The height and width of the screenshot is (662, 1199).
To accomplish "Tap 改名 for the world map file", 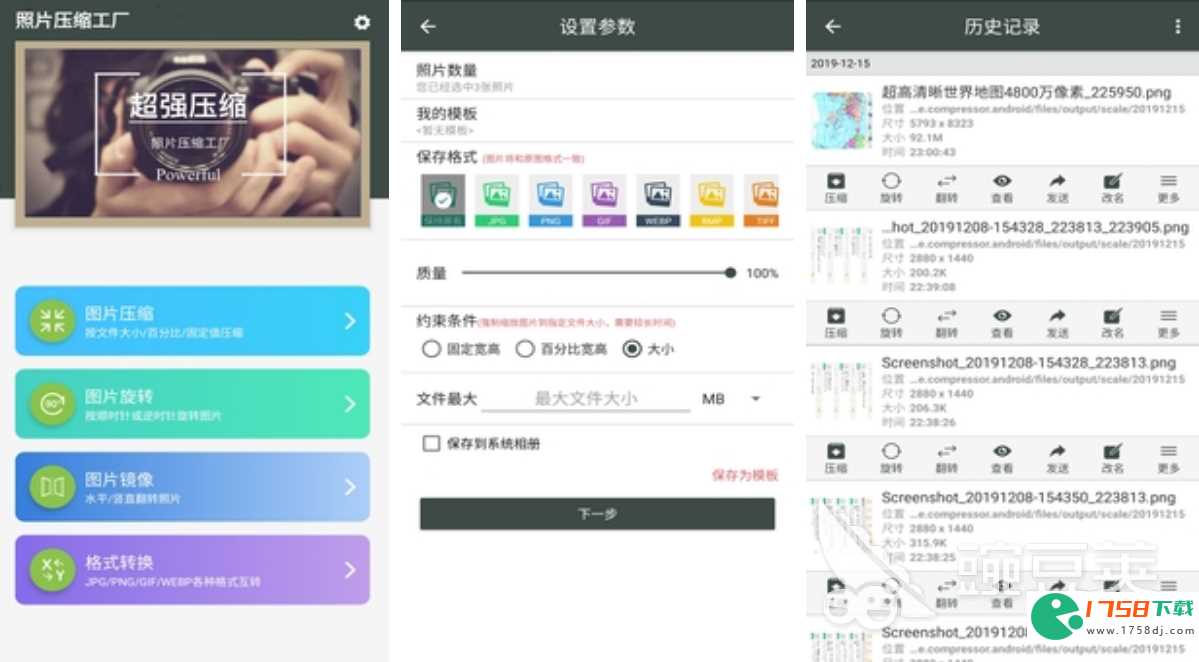I will point(1113,188).
